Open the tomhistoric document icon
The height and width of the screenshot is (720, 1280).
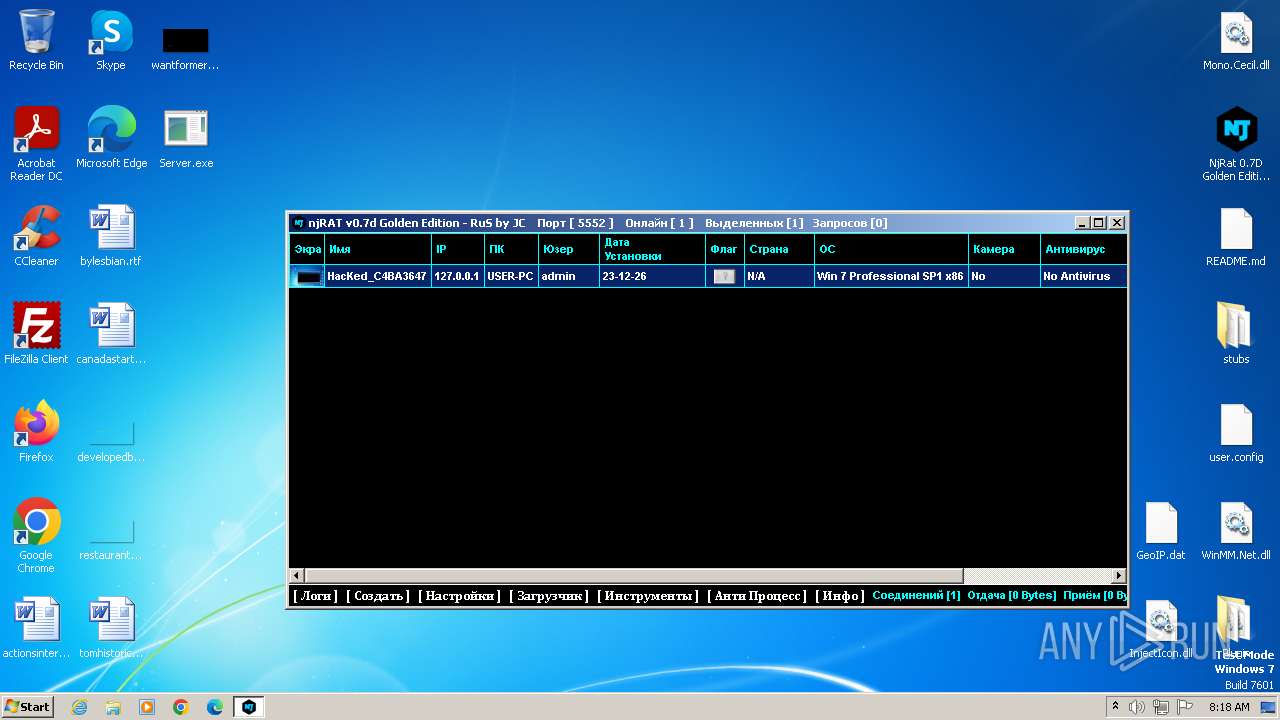pos(111,628)
